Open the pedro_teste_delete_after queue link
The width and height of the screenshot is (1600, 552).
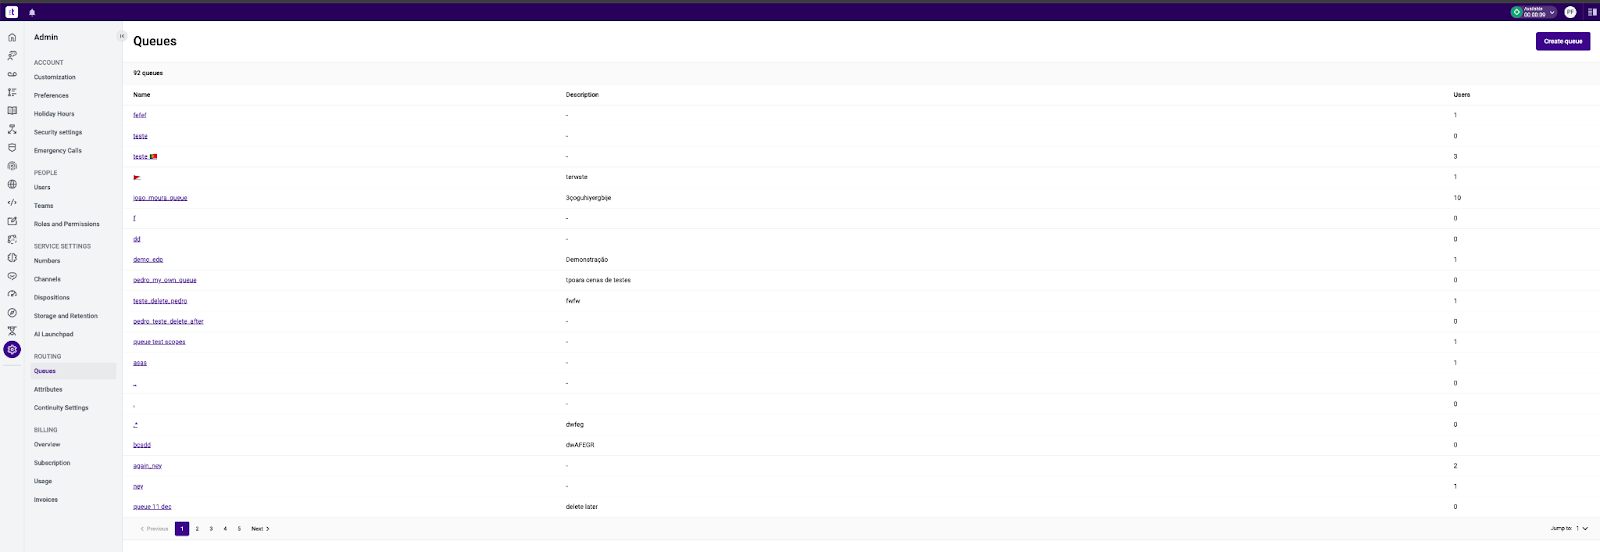tap(168, 322)
